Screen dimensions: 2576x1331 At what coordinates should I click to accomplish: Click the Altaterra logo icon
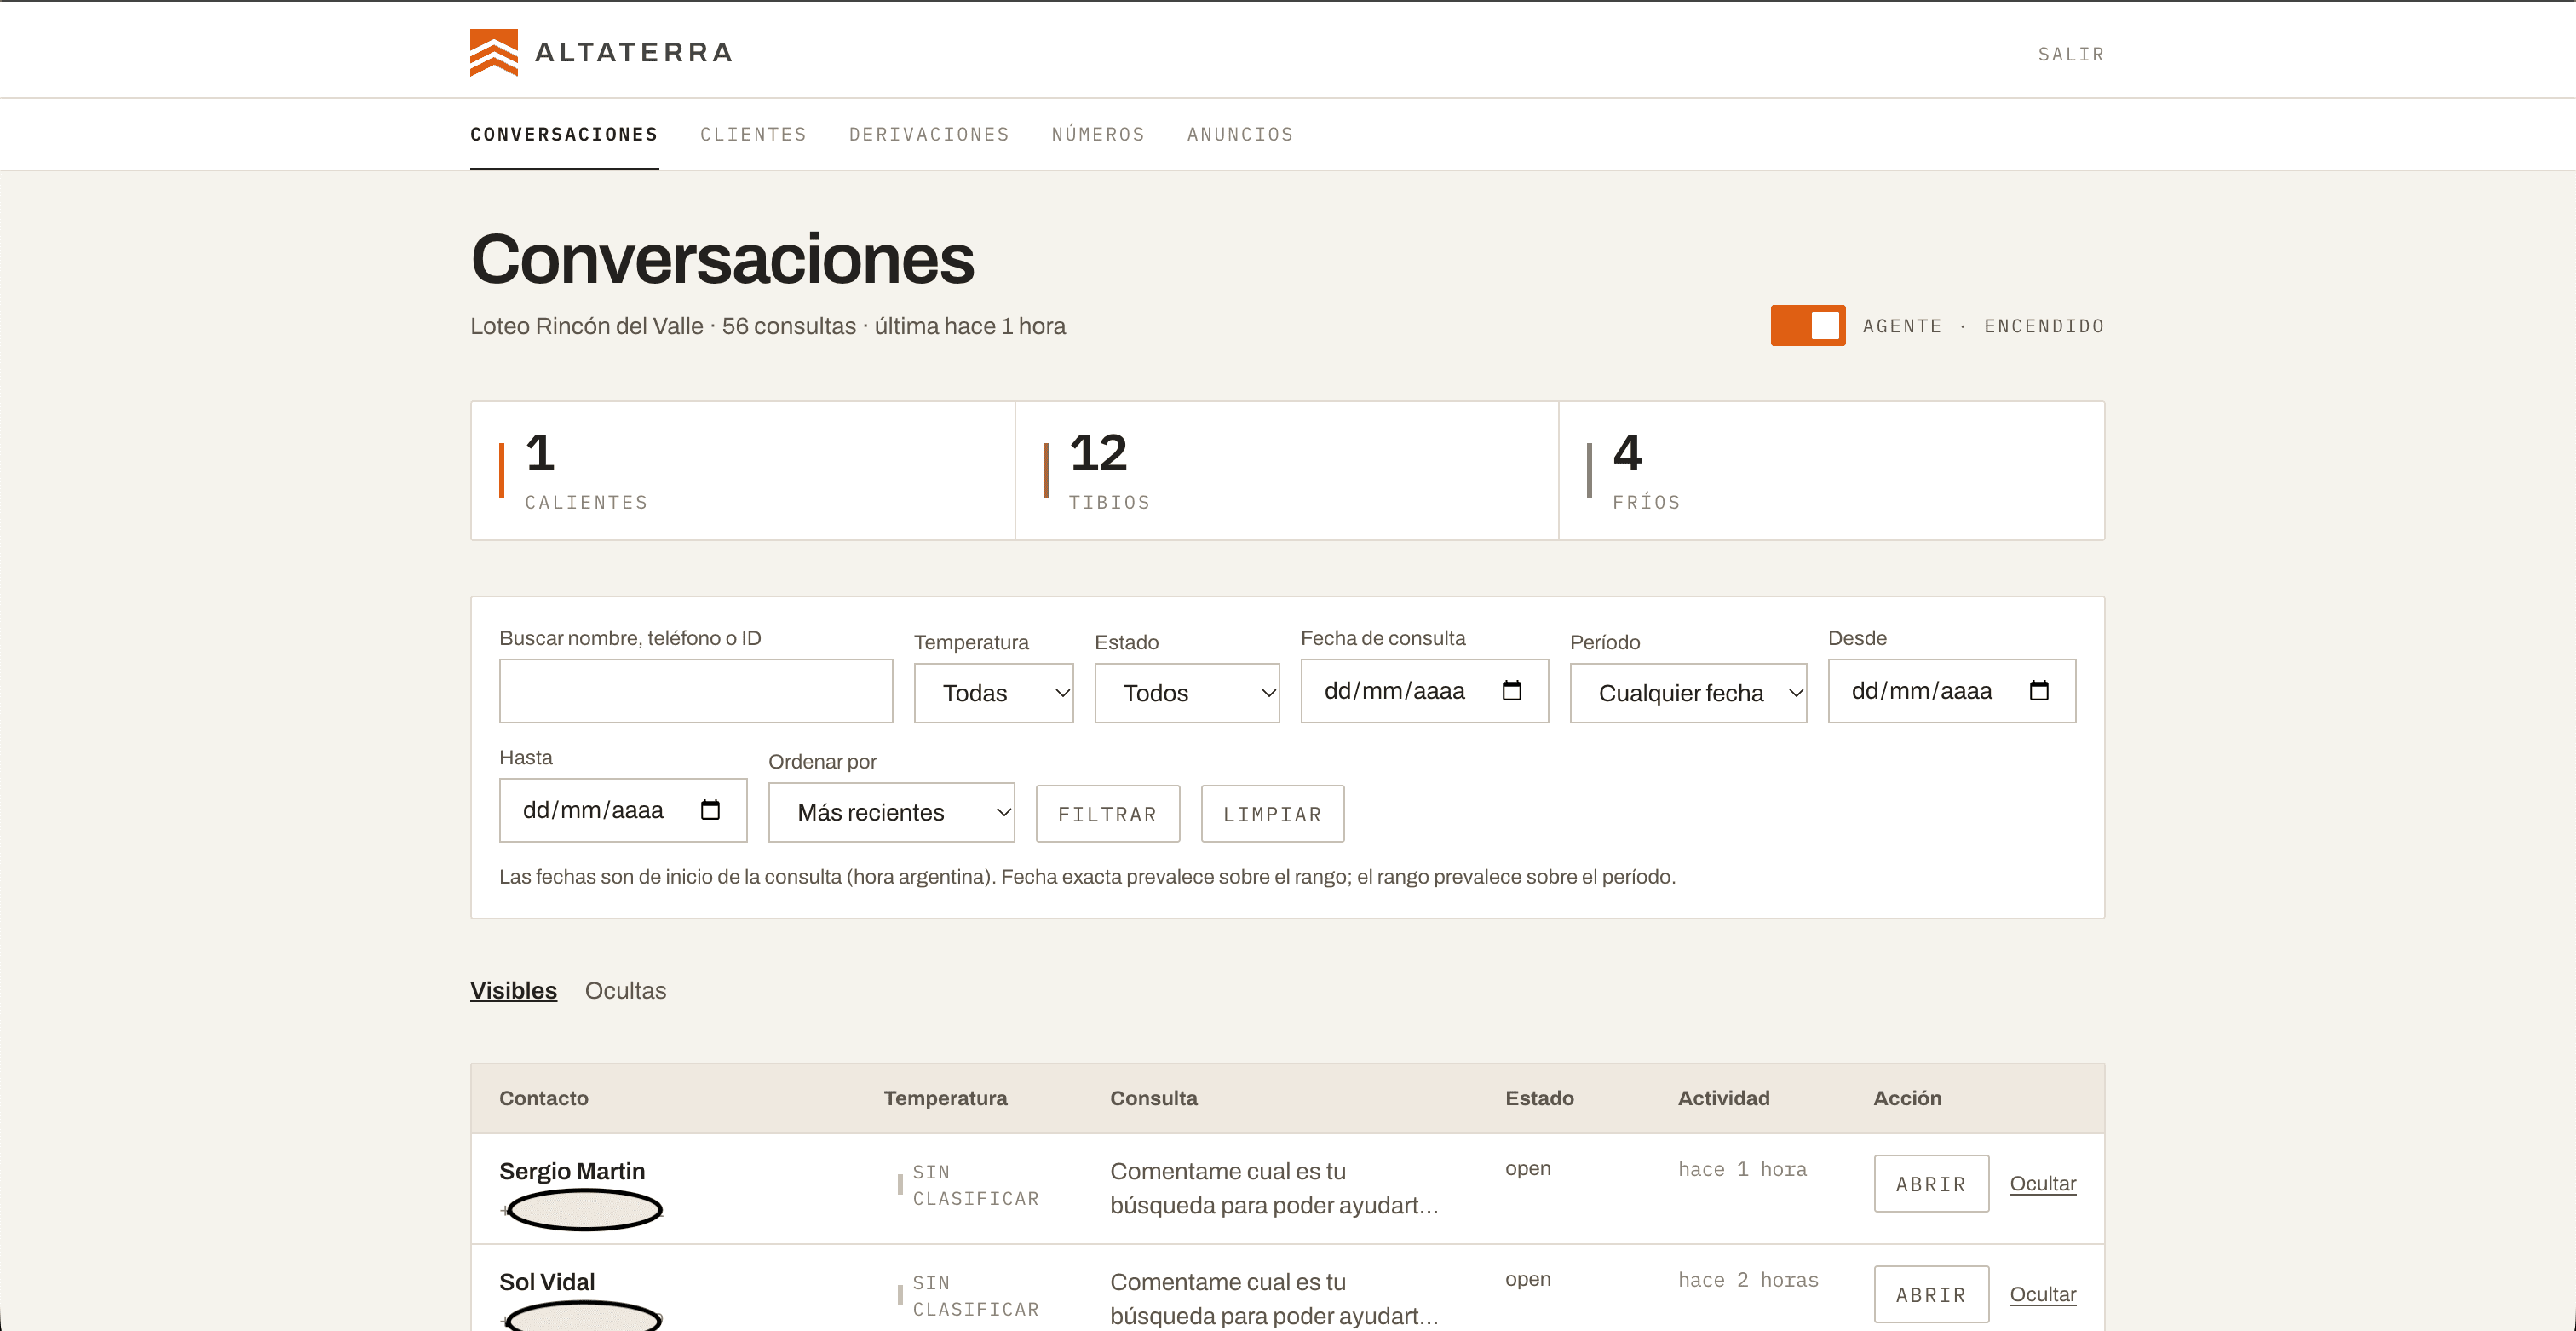click(x=494, y=52)
